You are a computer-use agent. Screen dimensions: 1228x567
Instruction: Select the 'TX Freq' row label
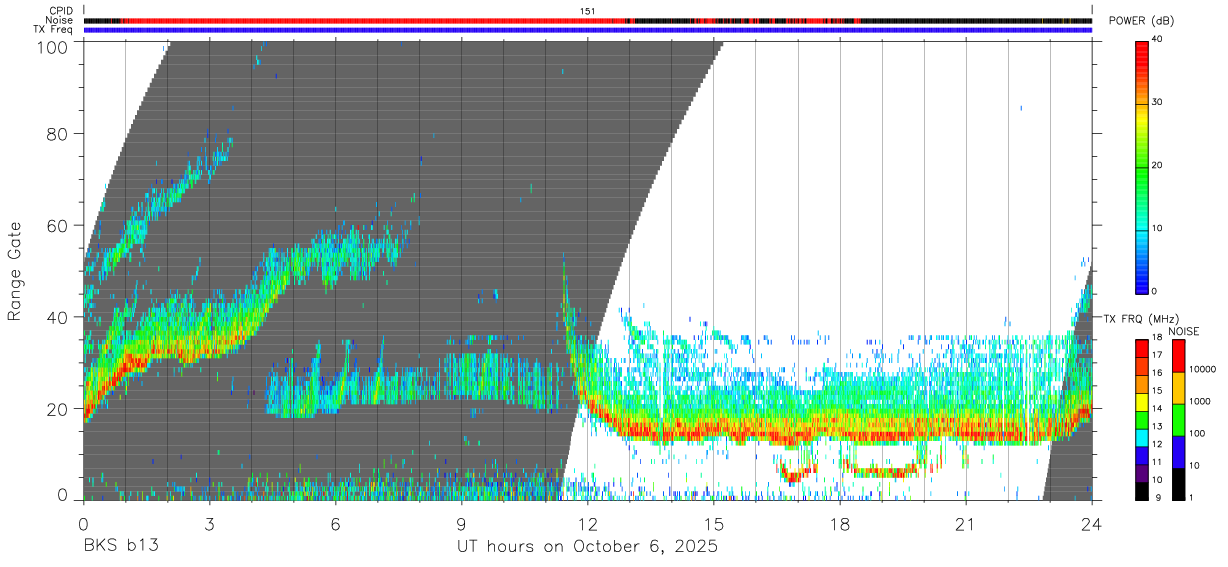click(x=54, y=29)
